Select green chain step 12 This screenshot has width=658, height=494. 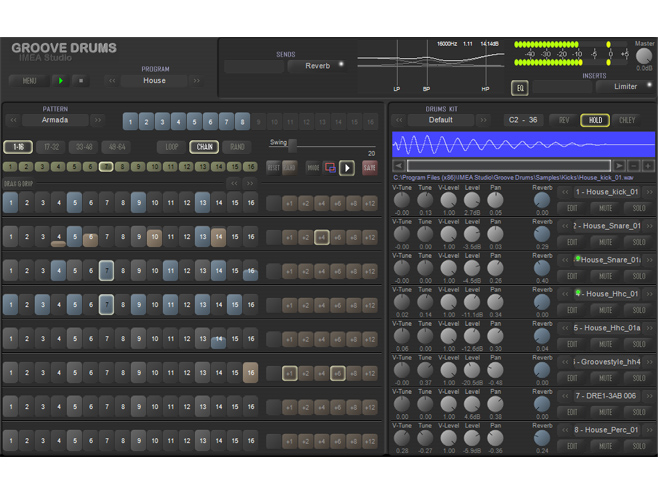(187, 167)
